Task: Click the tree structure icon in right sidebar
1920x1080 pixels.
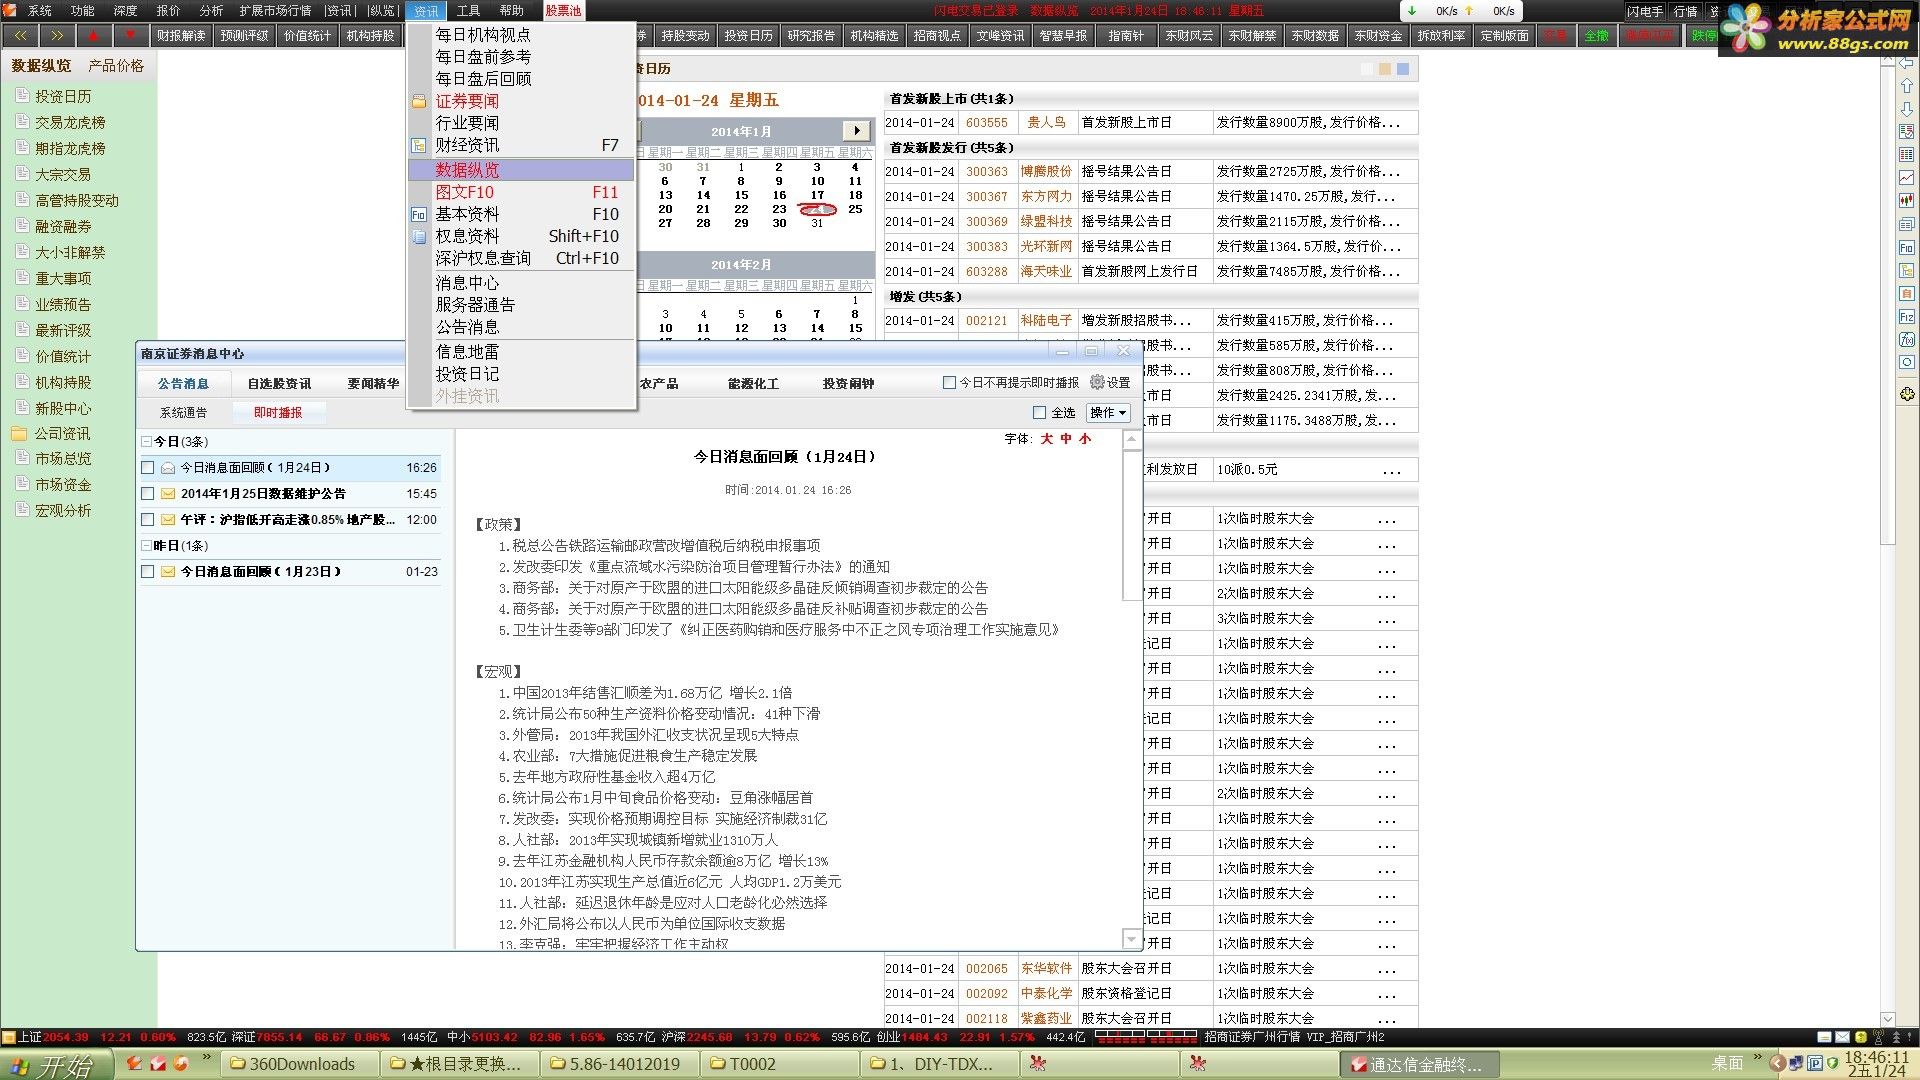Action: [1907, 271]
